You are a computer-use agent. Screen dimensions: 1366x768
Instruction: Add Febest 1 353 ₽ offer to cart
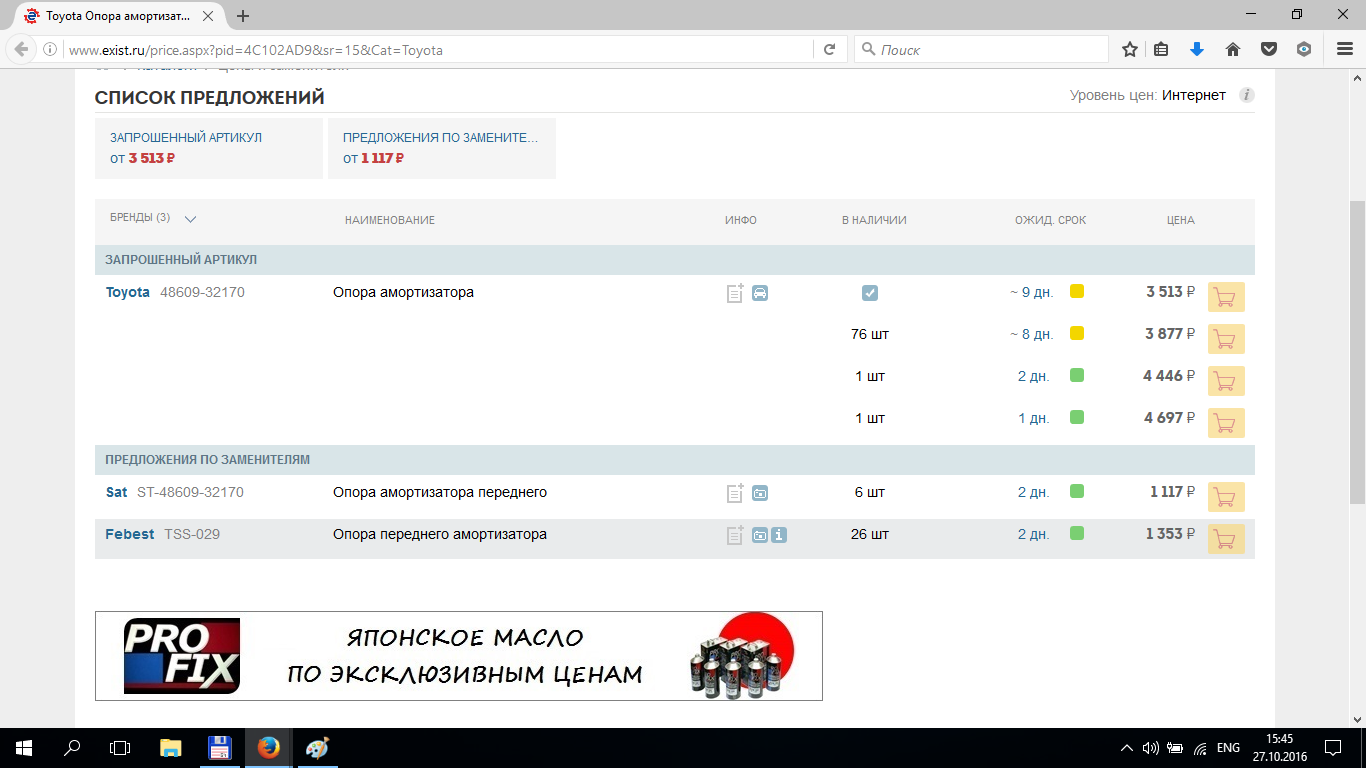click(x=1226, y=539)
